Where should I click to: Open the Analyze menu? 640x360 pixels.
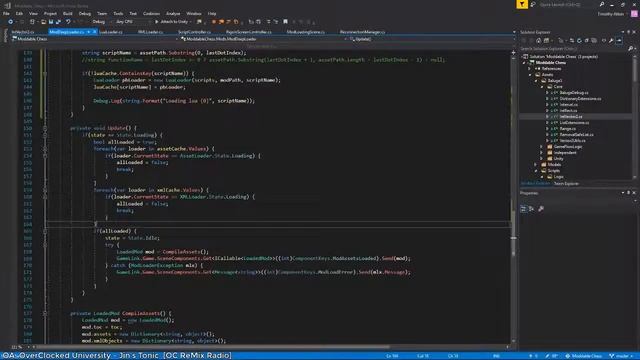click(173, 13)
